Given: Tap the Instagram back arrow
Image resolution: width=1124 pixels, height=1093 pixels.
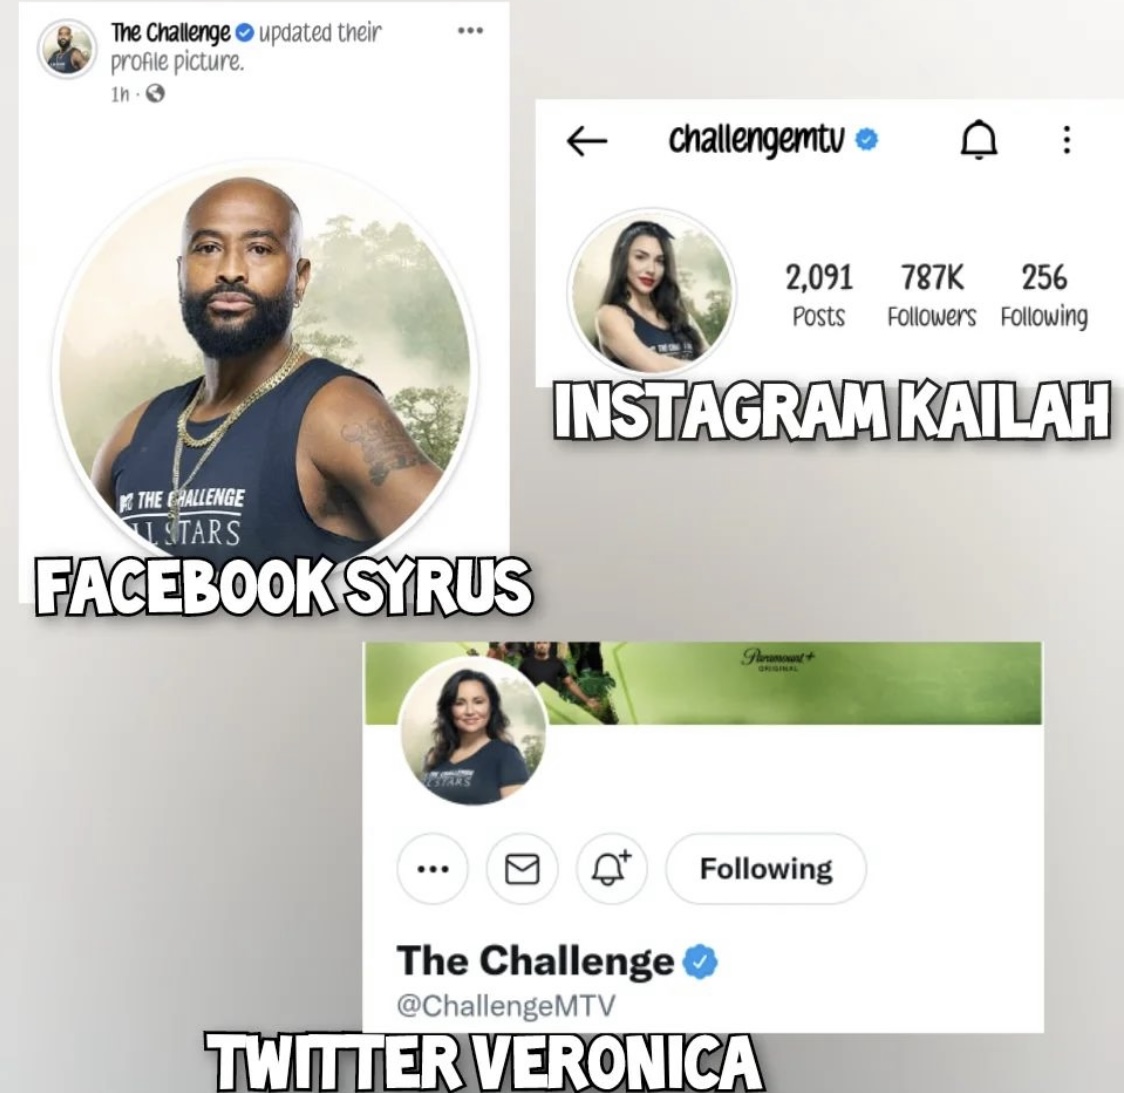Looking at the screenshot, I should click(x=586, y=140).
